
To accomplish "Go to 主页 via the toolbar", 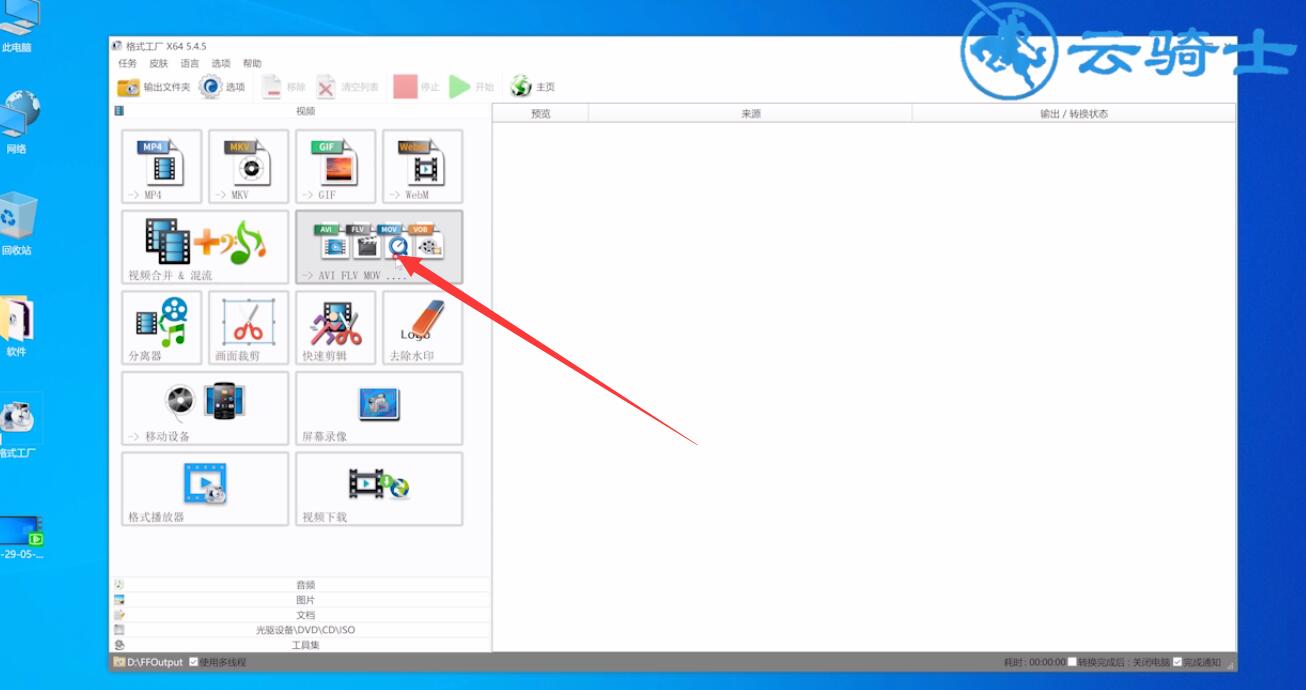I will pyautogui.click(x=532, y=87).
